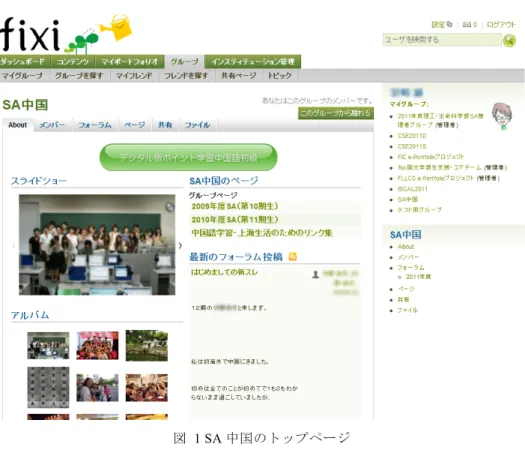Open the インスティテューション管理 tab
Image resolution: width=525 pixels, height=450 pixels.
pos(253,62)
